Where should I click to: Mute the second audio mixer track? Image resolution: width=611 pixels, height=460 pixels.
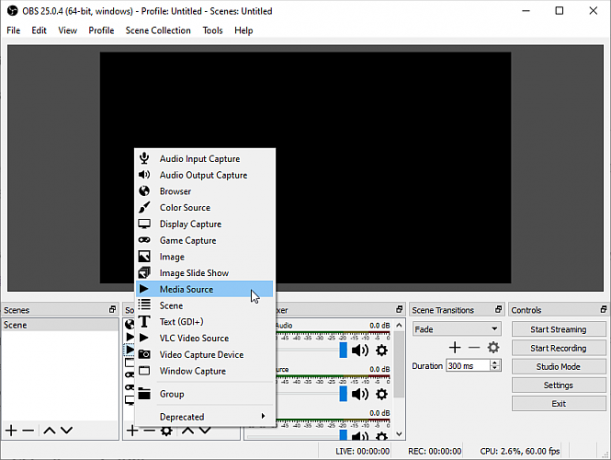(360, 394)
